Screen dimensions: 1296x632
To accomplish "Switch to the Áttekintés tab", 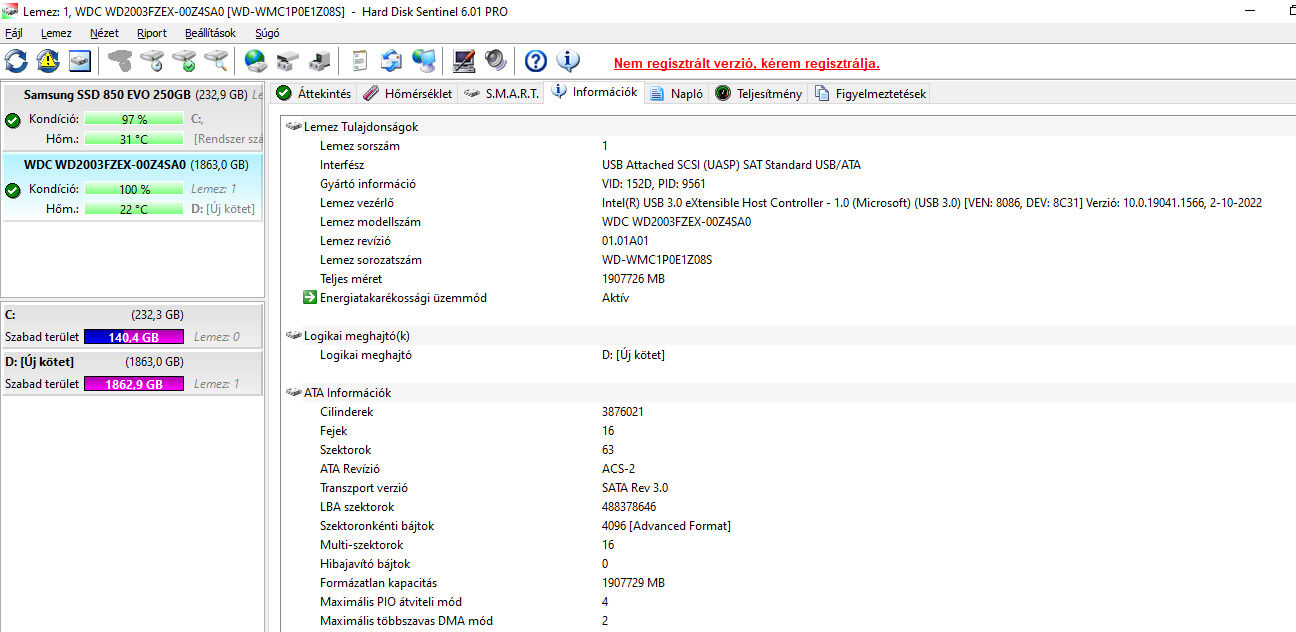I will [x=313, y=93].
